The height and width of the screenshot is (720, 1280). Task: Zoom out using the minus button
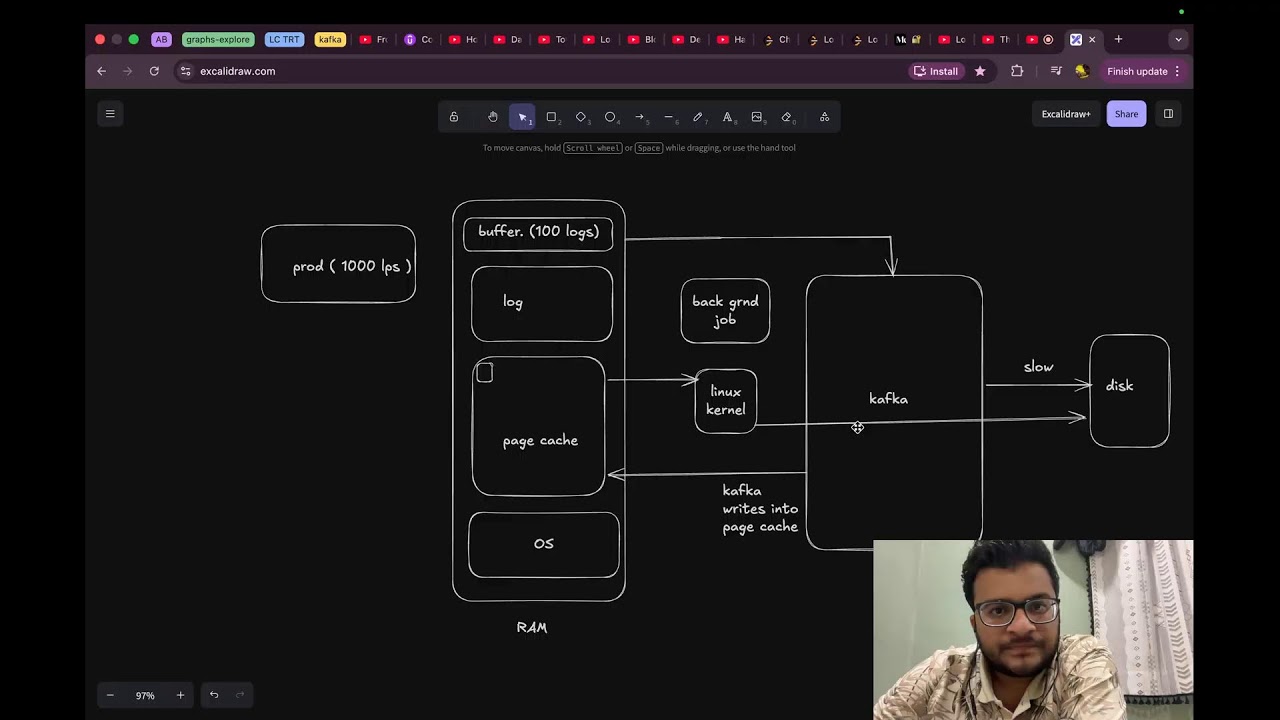[110, 695]
